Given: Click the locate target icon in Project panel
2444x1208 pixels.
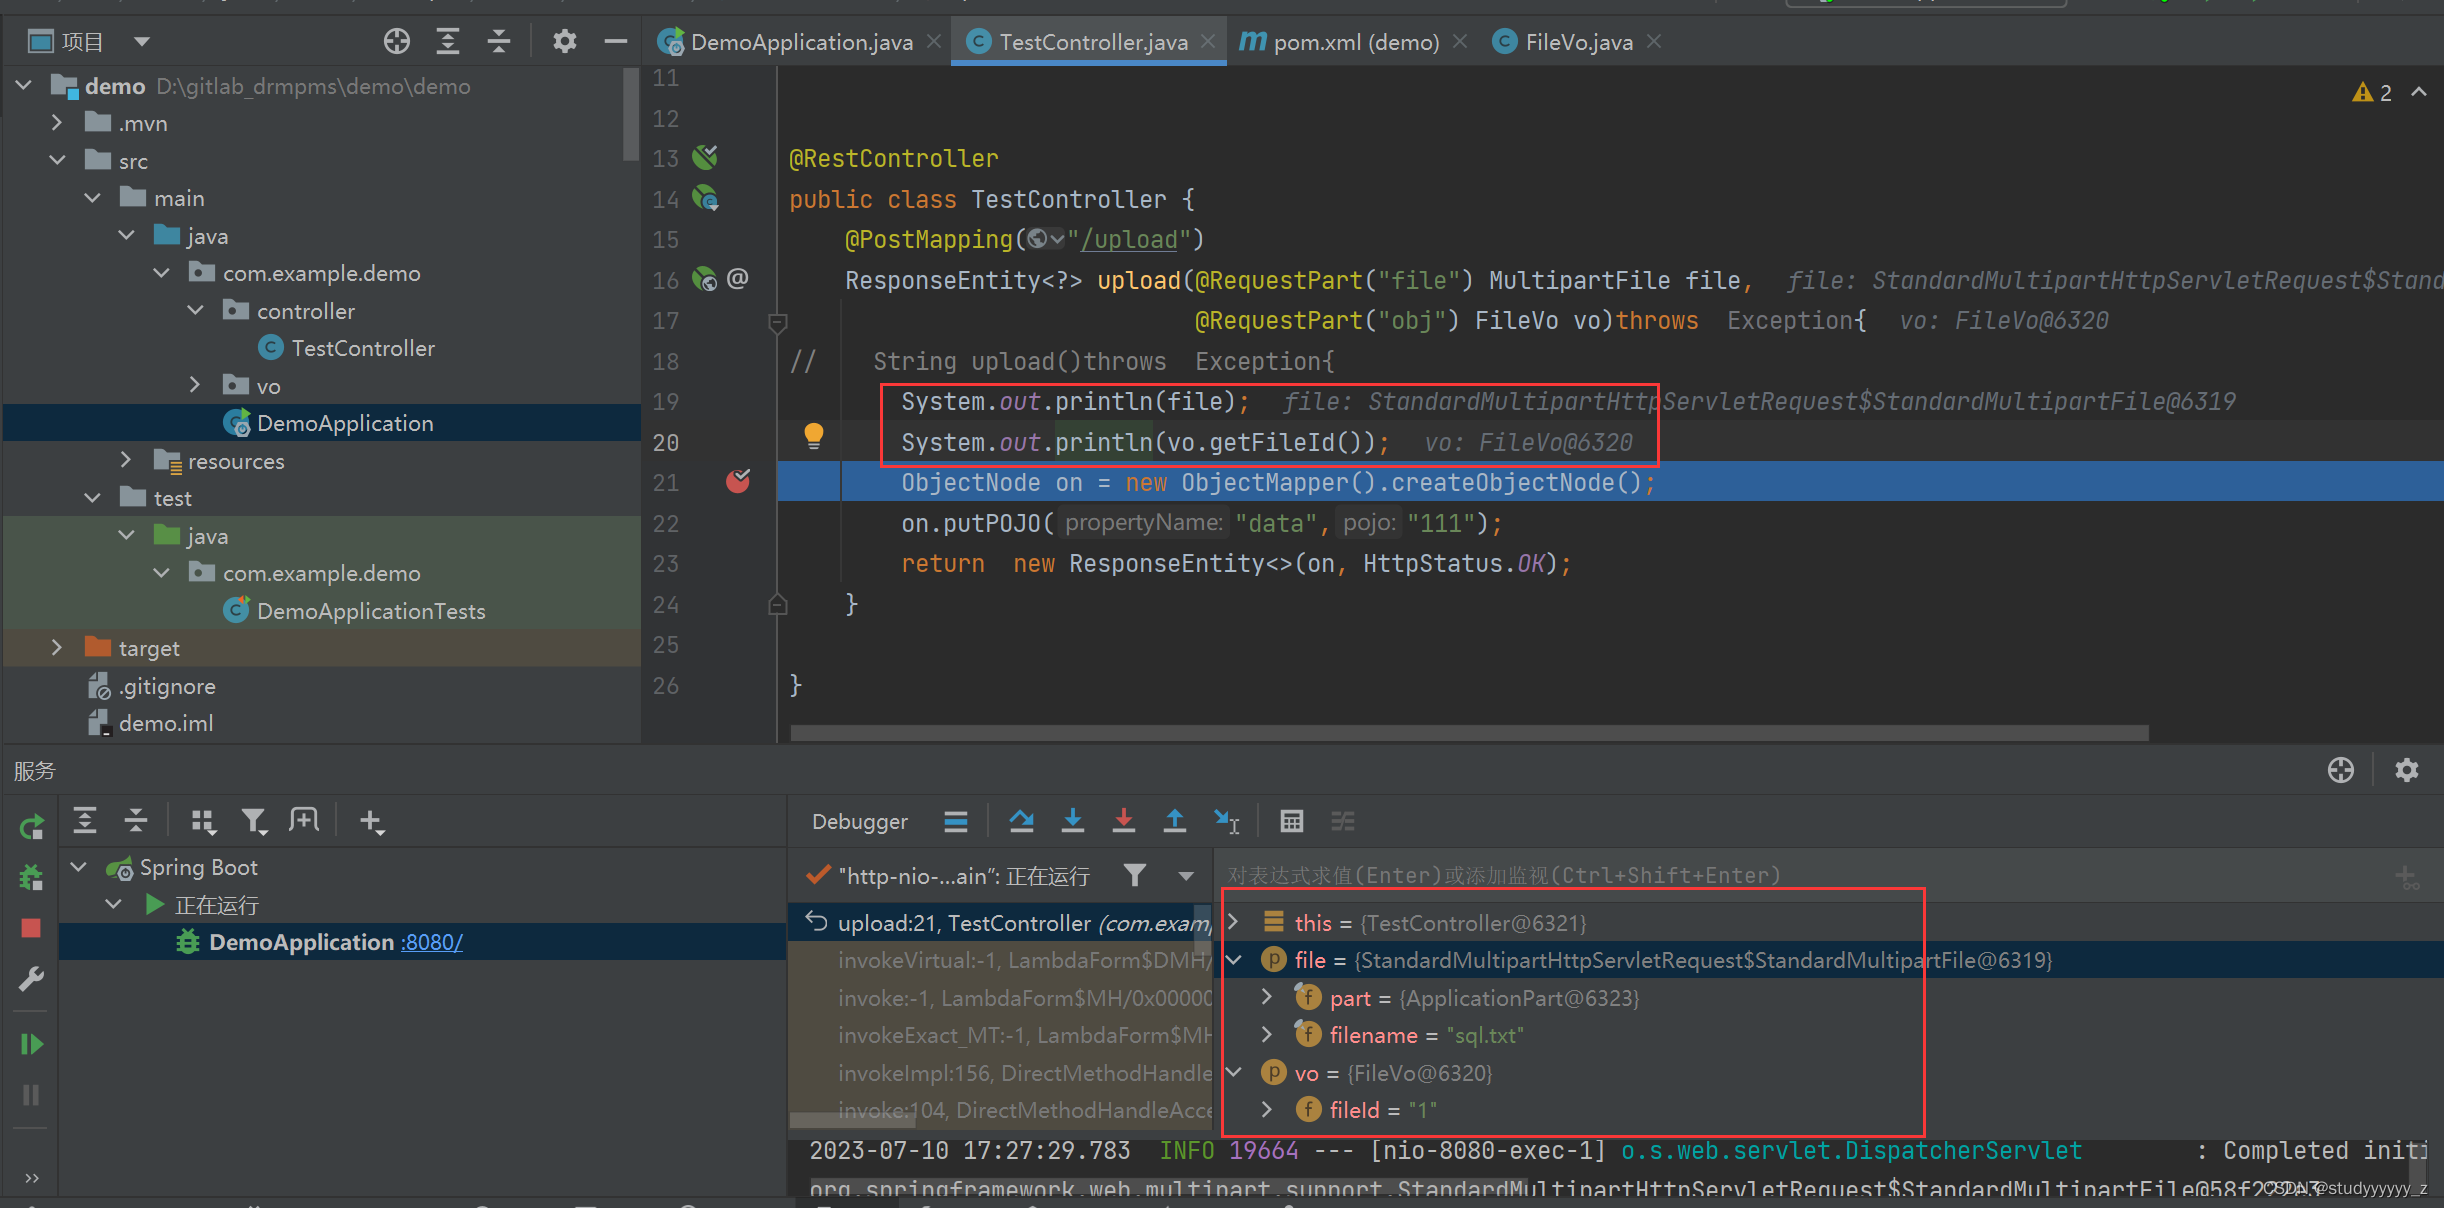Looking at the screenshot, I should [396, 41].
